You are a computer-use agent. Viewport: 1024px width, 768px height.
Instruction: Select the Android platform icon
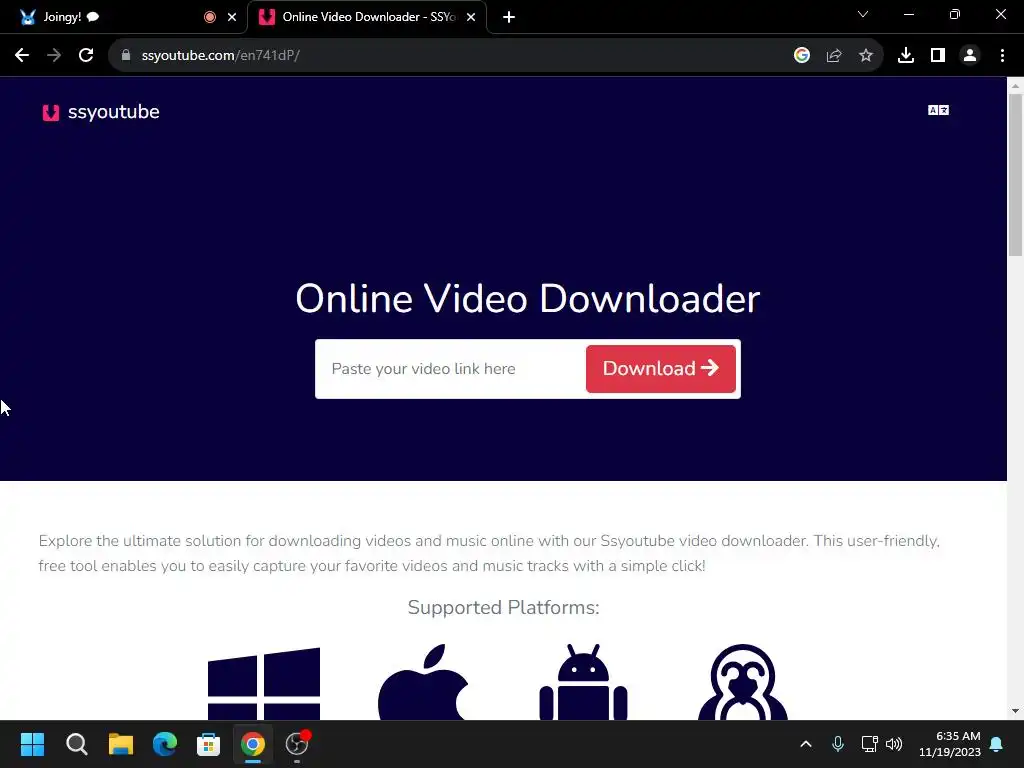(x=583, y=682)
